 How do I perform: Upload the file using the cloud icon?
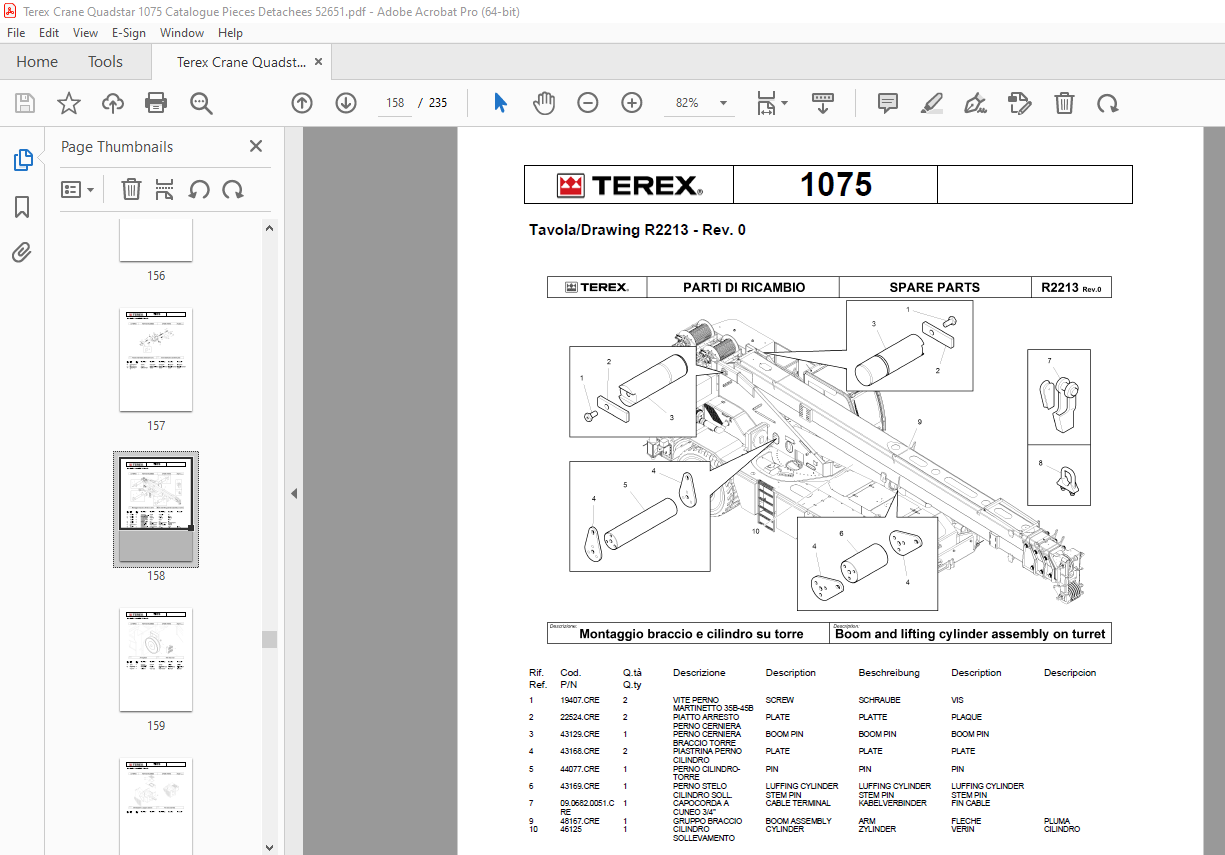[112, 103]
